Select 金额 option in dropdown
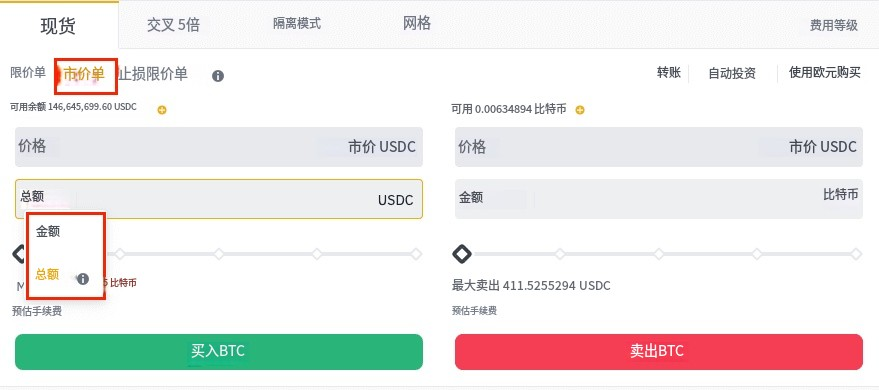Image resolution: width=879 pixels, height=390 pixels. pyautogui.click(x=48, y=231)
